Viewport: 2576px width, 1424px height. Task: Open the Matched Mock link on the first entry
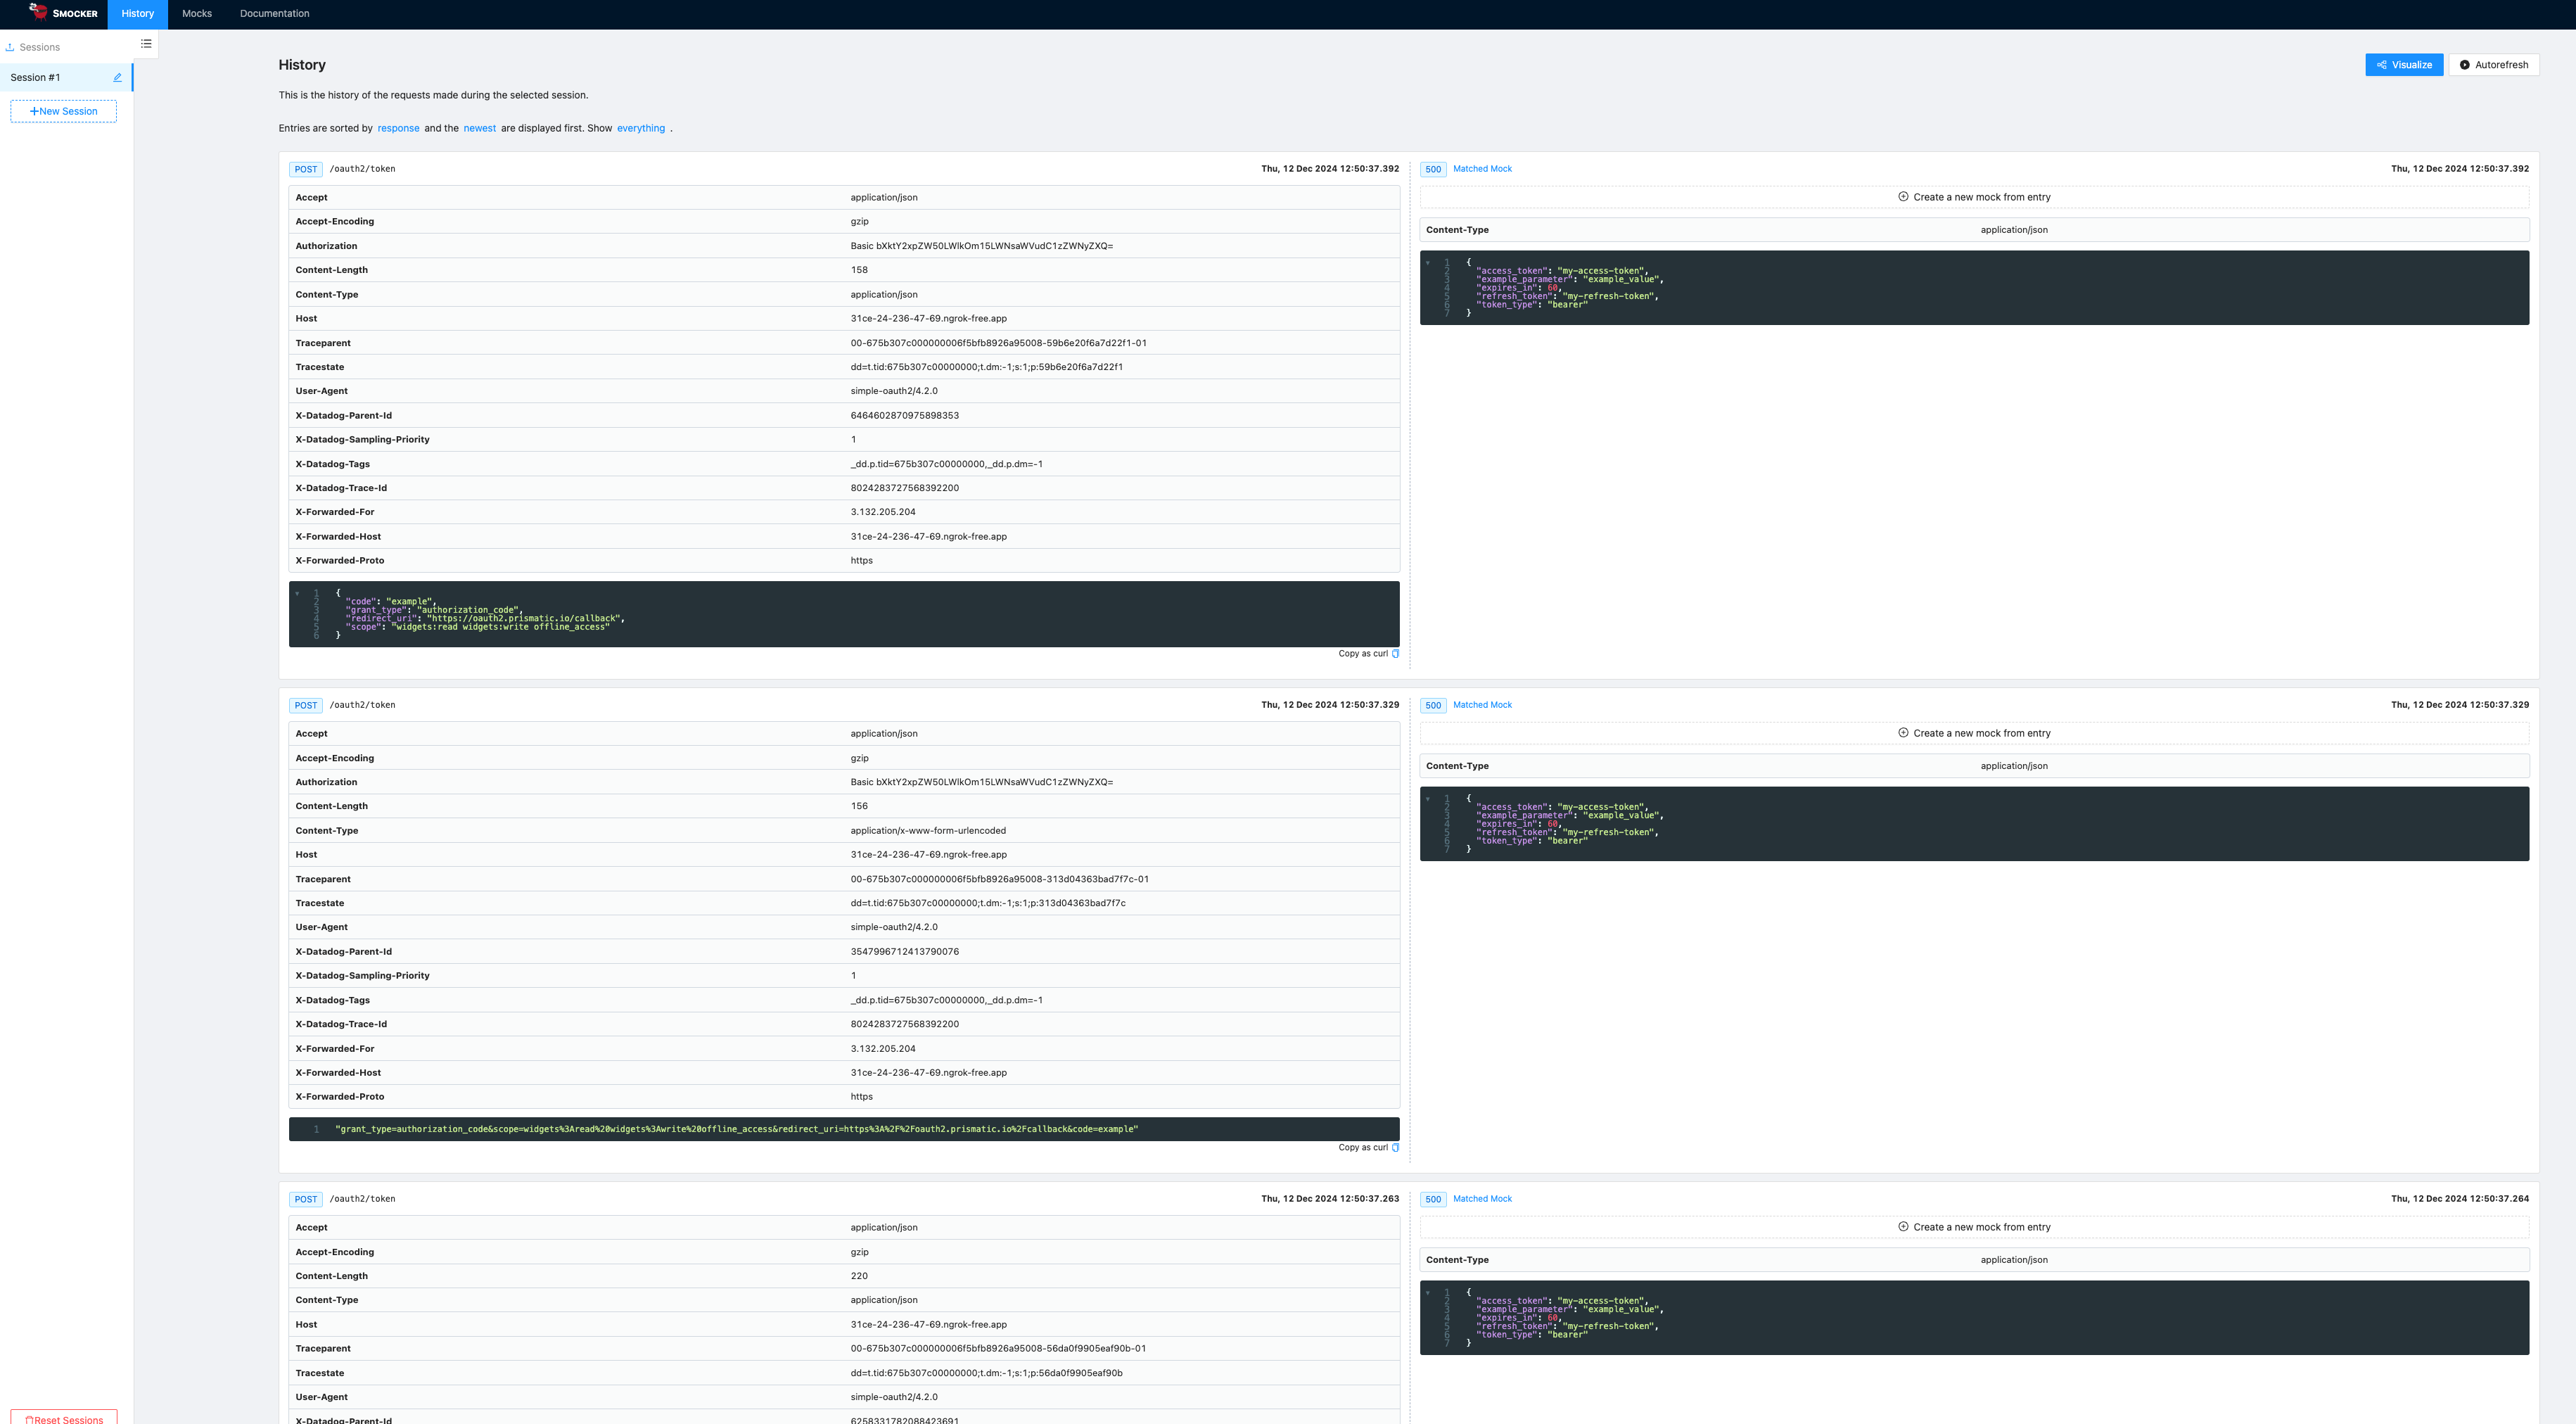(1482, 168)
